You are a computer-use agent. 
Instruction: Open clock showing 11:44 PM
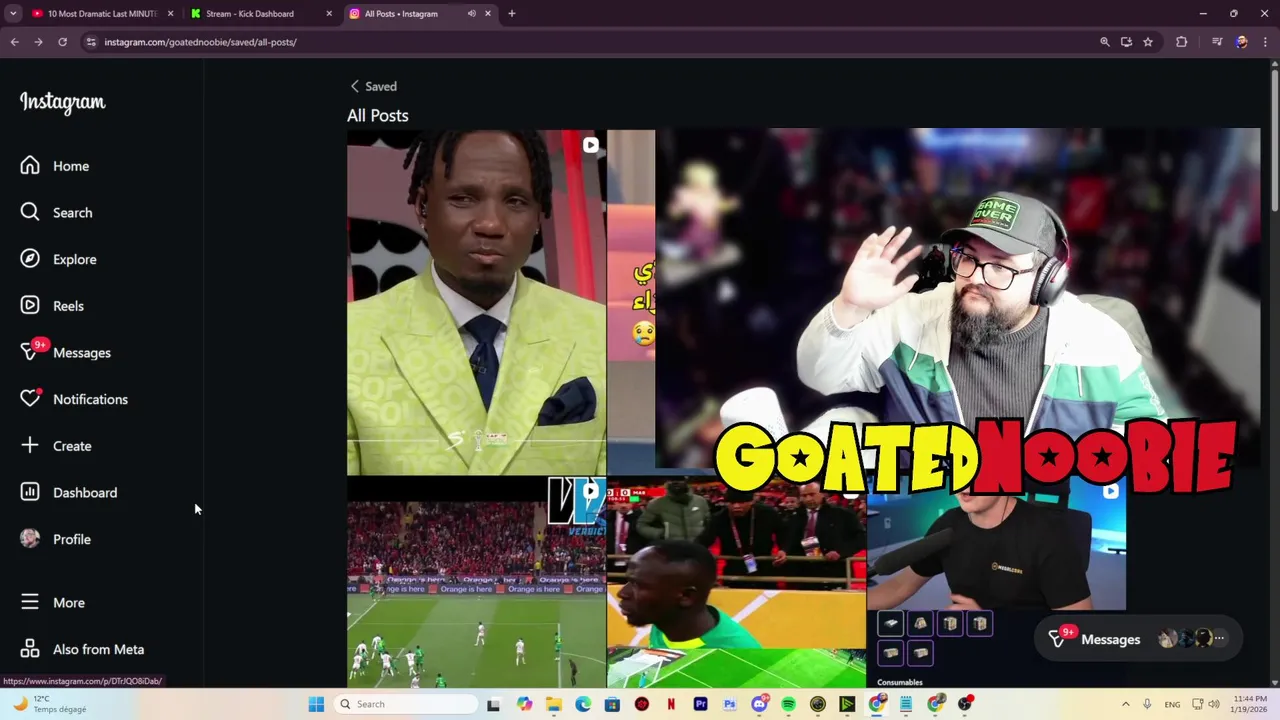(x=1248, y=704)
